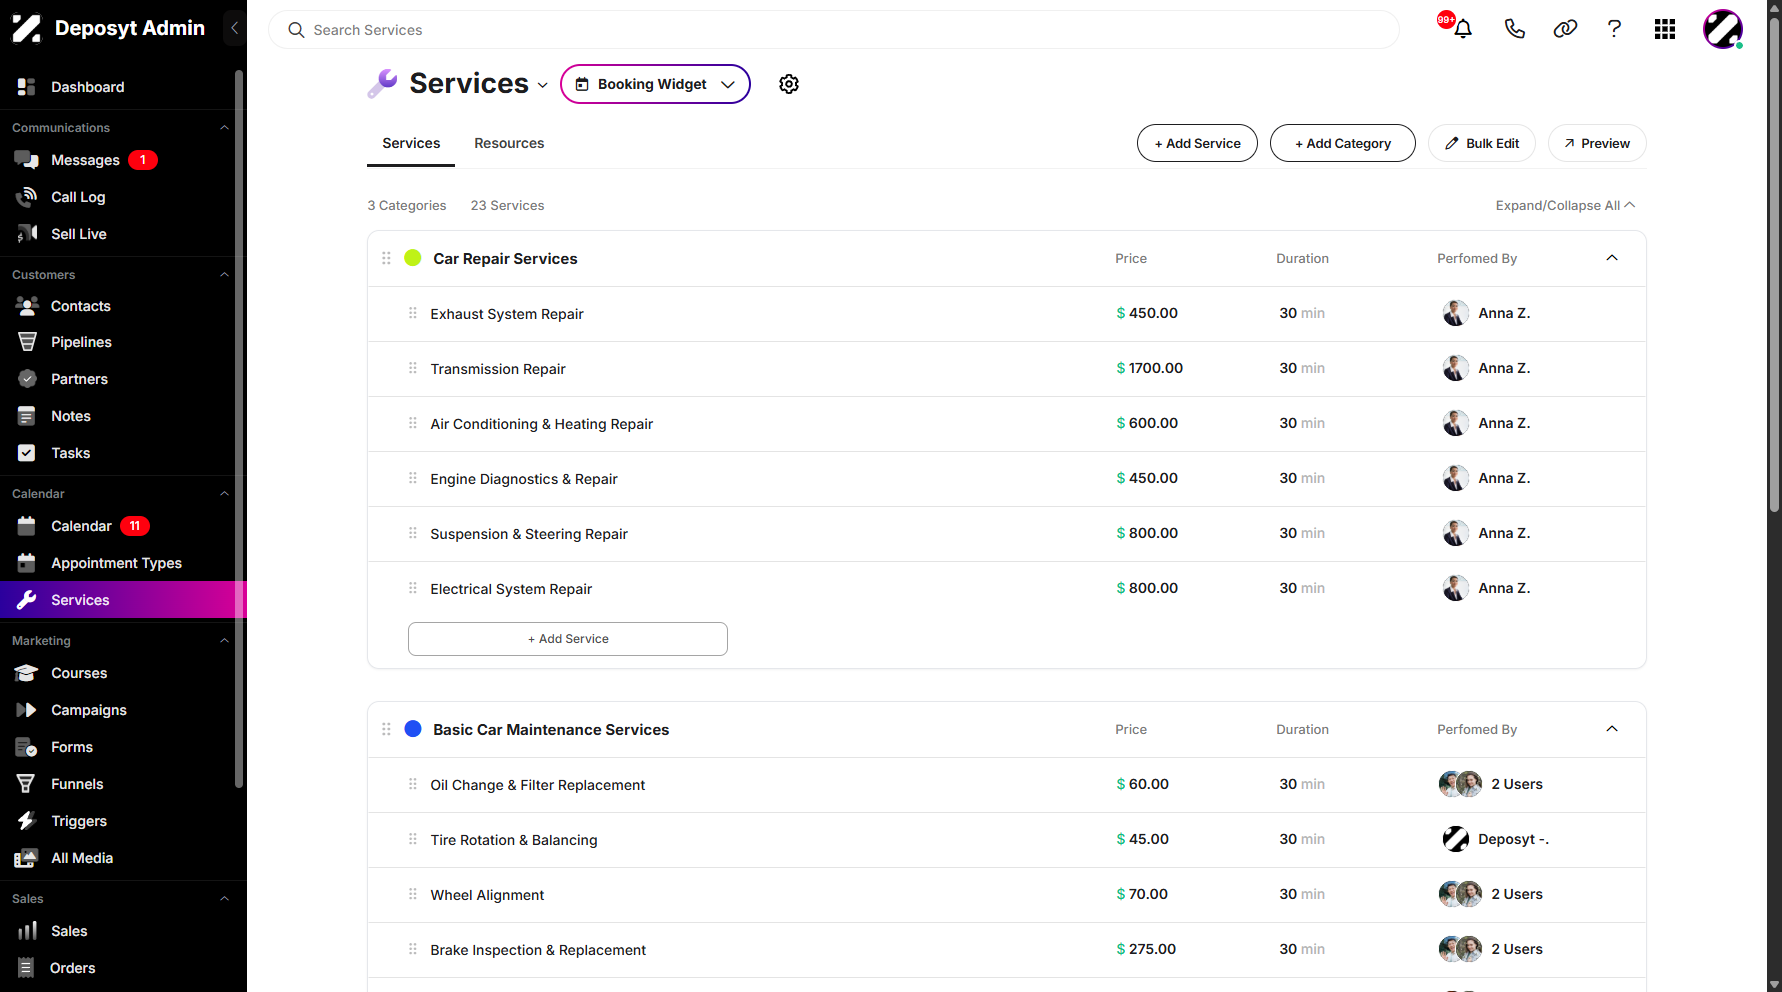The image size is (1782, 992).
Task: Toggle Expand/Collapse All
Action: [x=1565, y=205]
